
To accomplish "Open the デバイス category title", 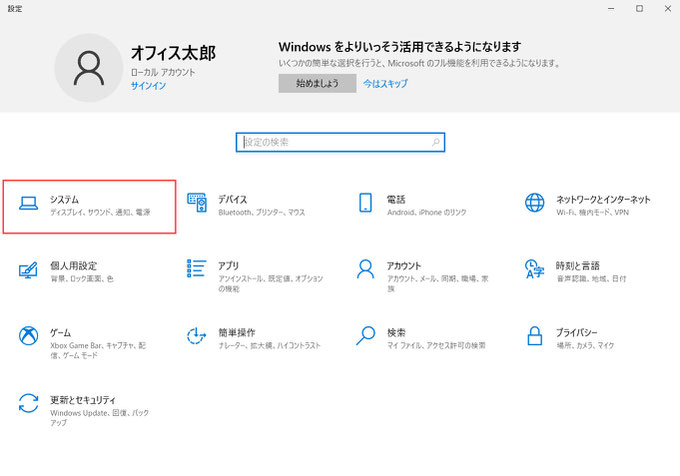I will (232, 199).
